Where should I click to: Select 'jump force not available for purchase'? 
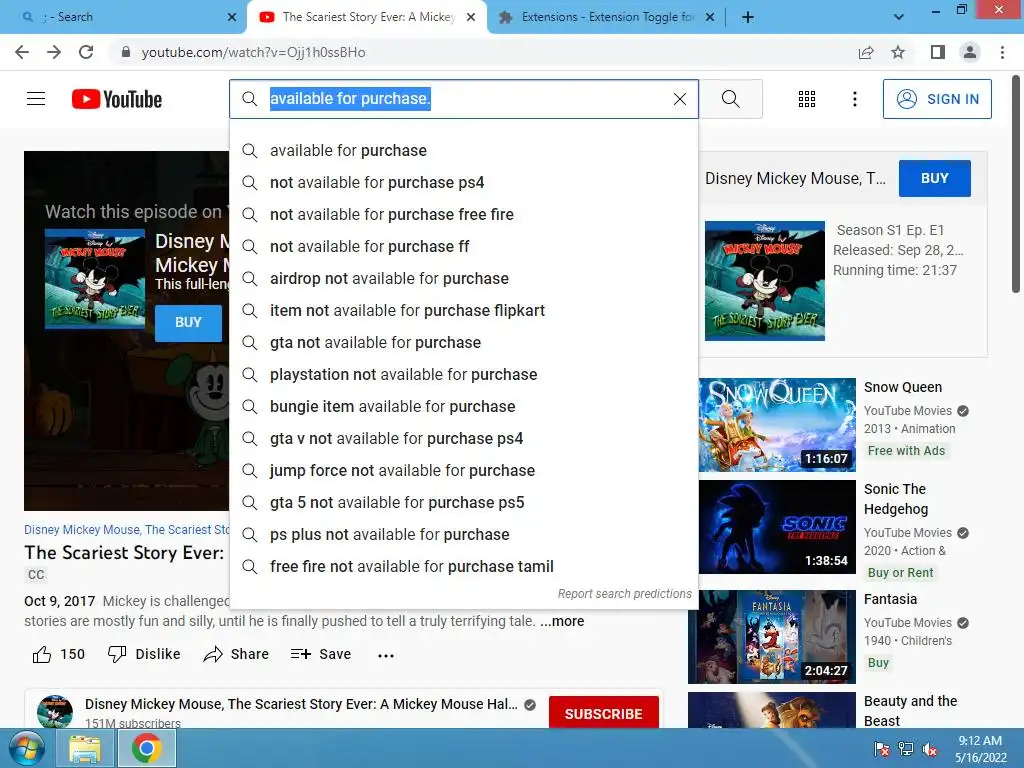[x=464, y=470]
